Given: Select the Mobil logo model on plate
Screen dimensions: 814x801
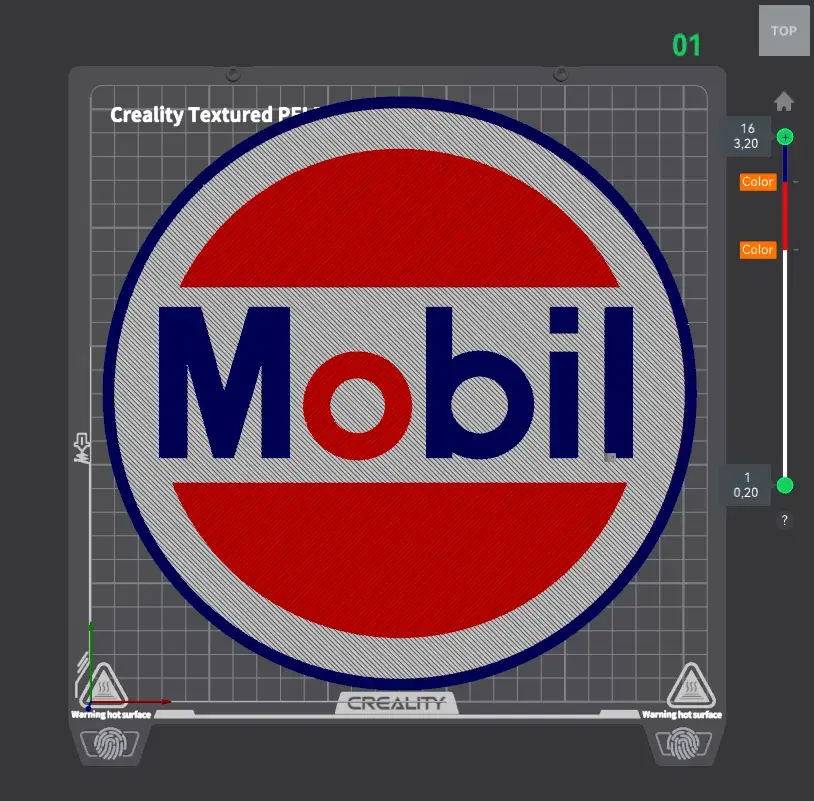Looking at the screenshot, I should coord(399,393).
